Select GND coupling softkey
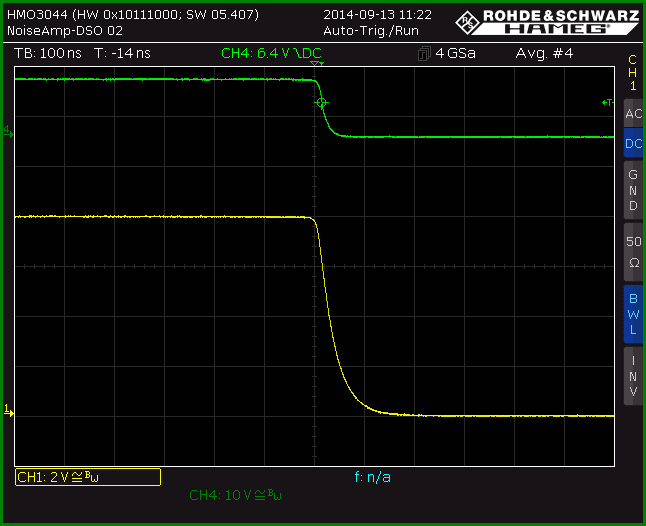646x526 pixels. [x=633, y=190]
